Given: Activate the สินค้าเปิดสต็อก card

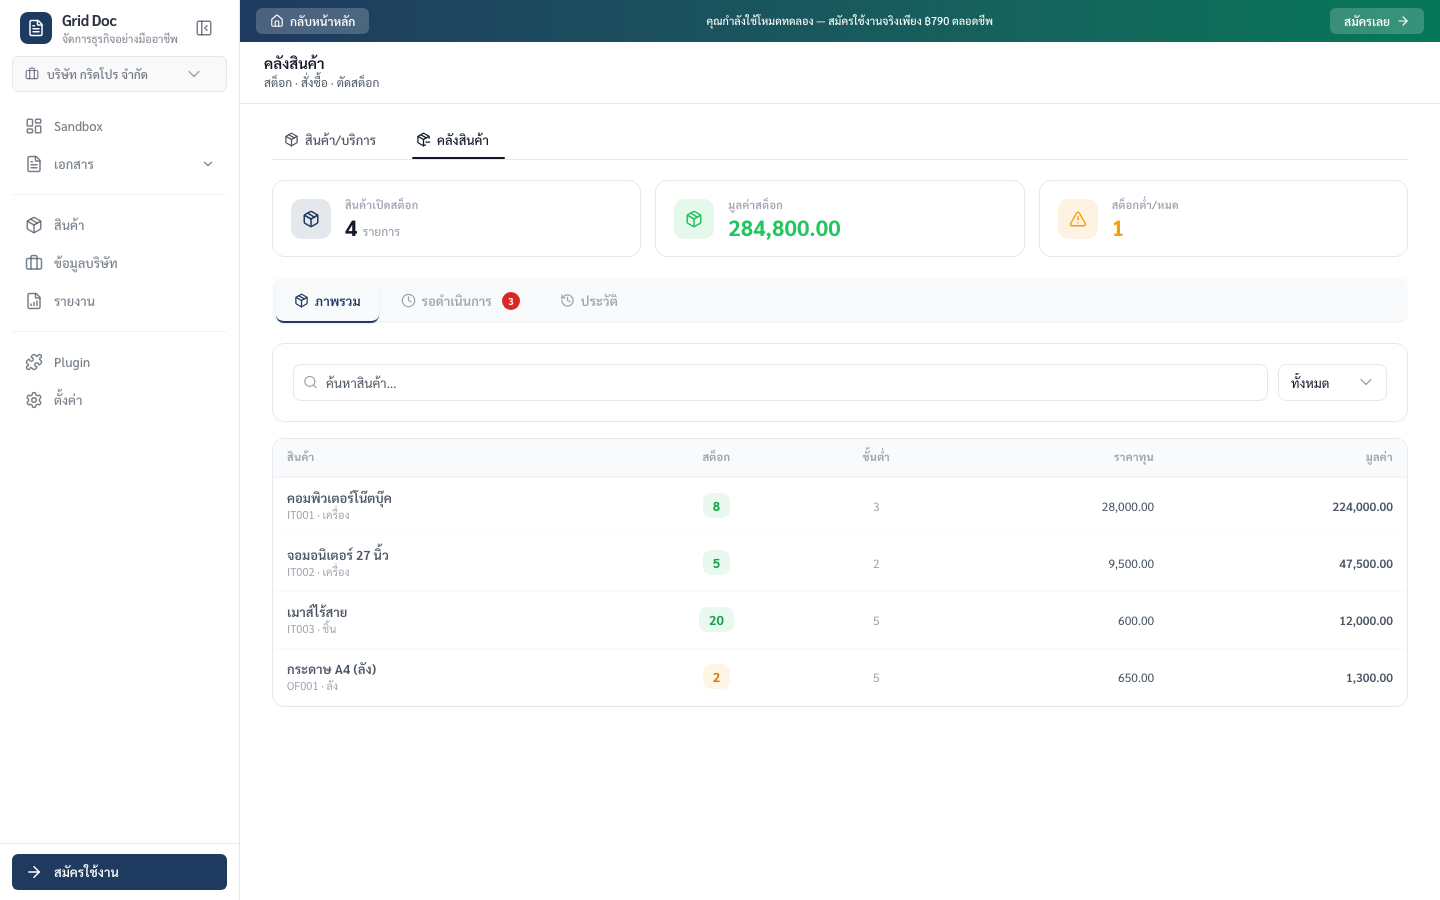Looking at the screenshot, I should click(x=456, y=218).
